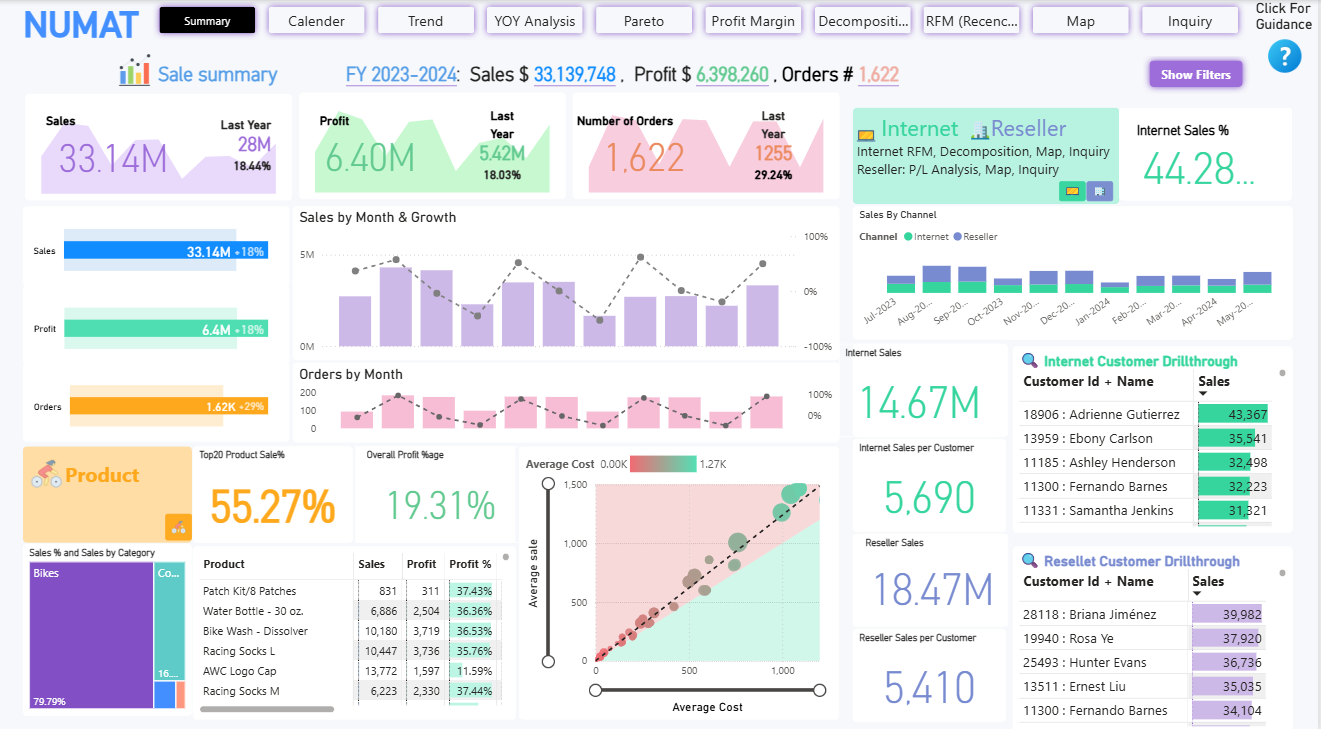Image resolution: width=1321 pixels, height=729 pixels.
Task: Click the blue Sales bar 33.14M
Action: click(x=166, y=251)
